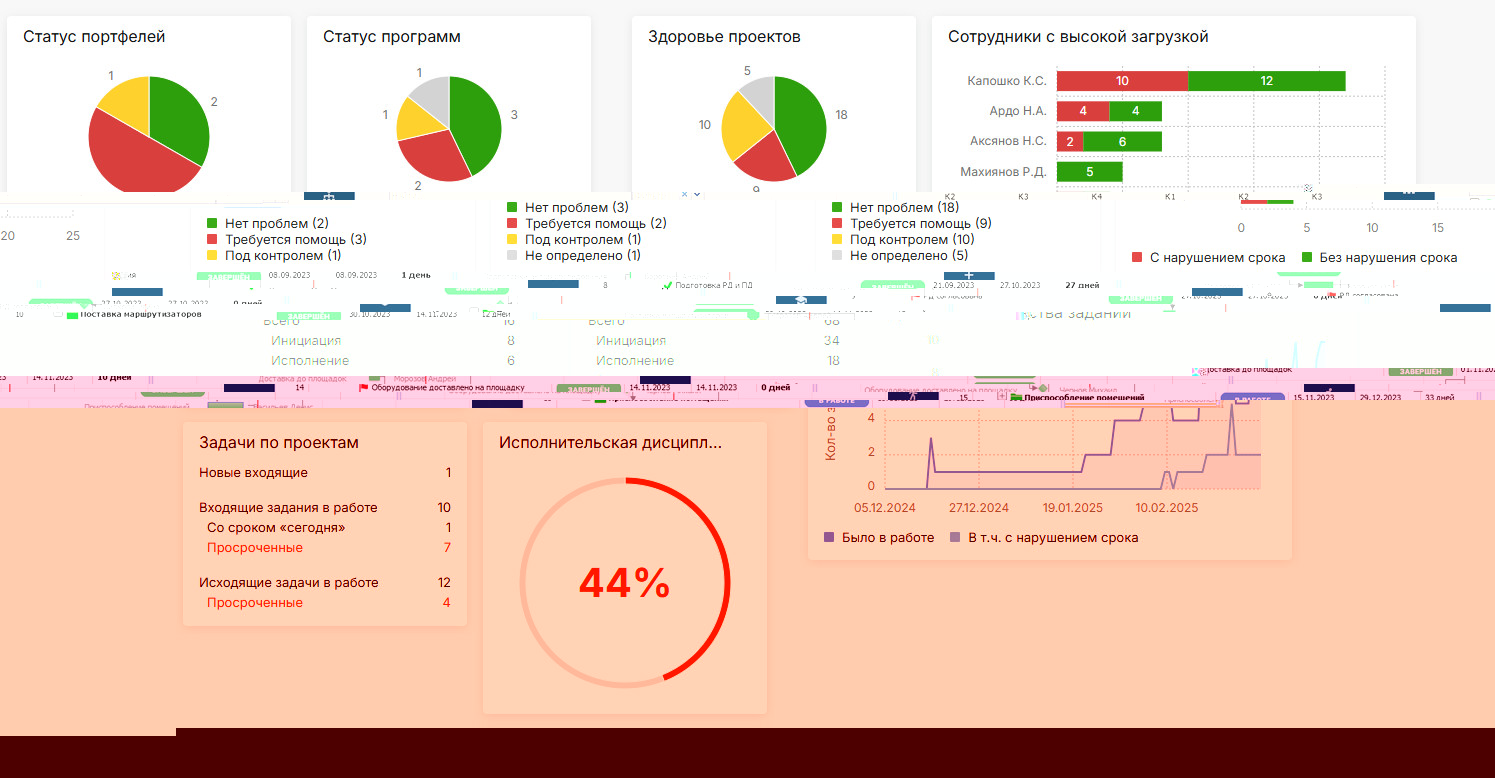The width and height of the screenshot is (1495, 778).
Task: Toggle the "Под контролем (10)" legend entry
Action: point(901,240)
